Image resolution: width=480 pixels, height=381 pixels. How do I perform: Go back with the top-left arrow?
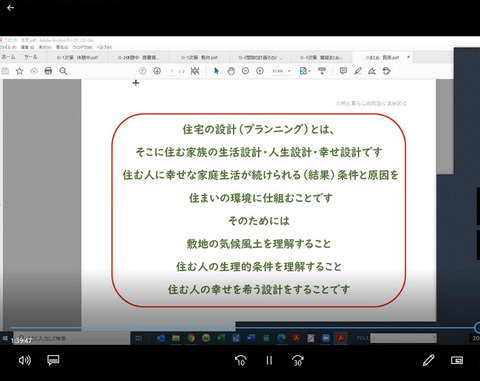coord(10,8)
